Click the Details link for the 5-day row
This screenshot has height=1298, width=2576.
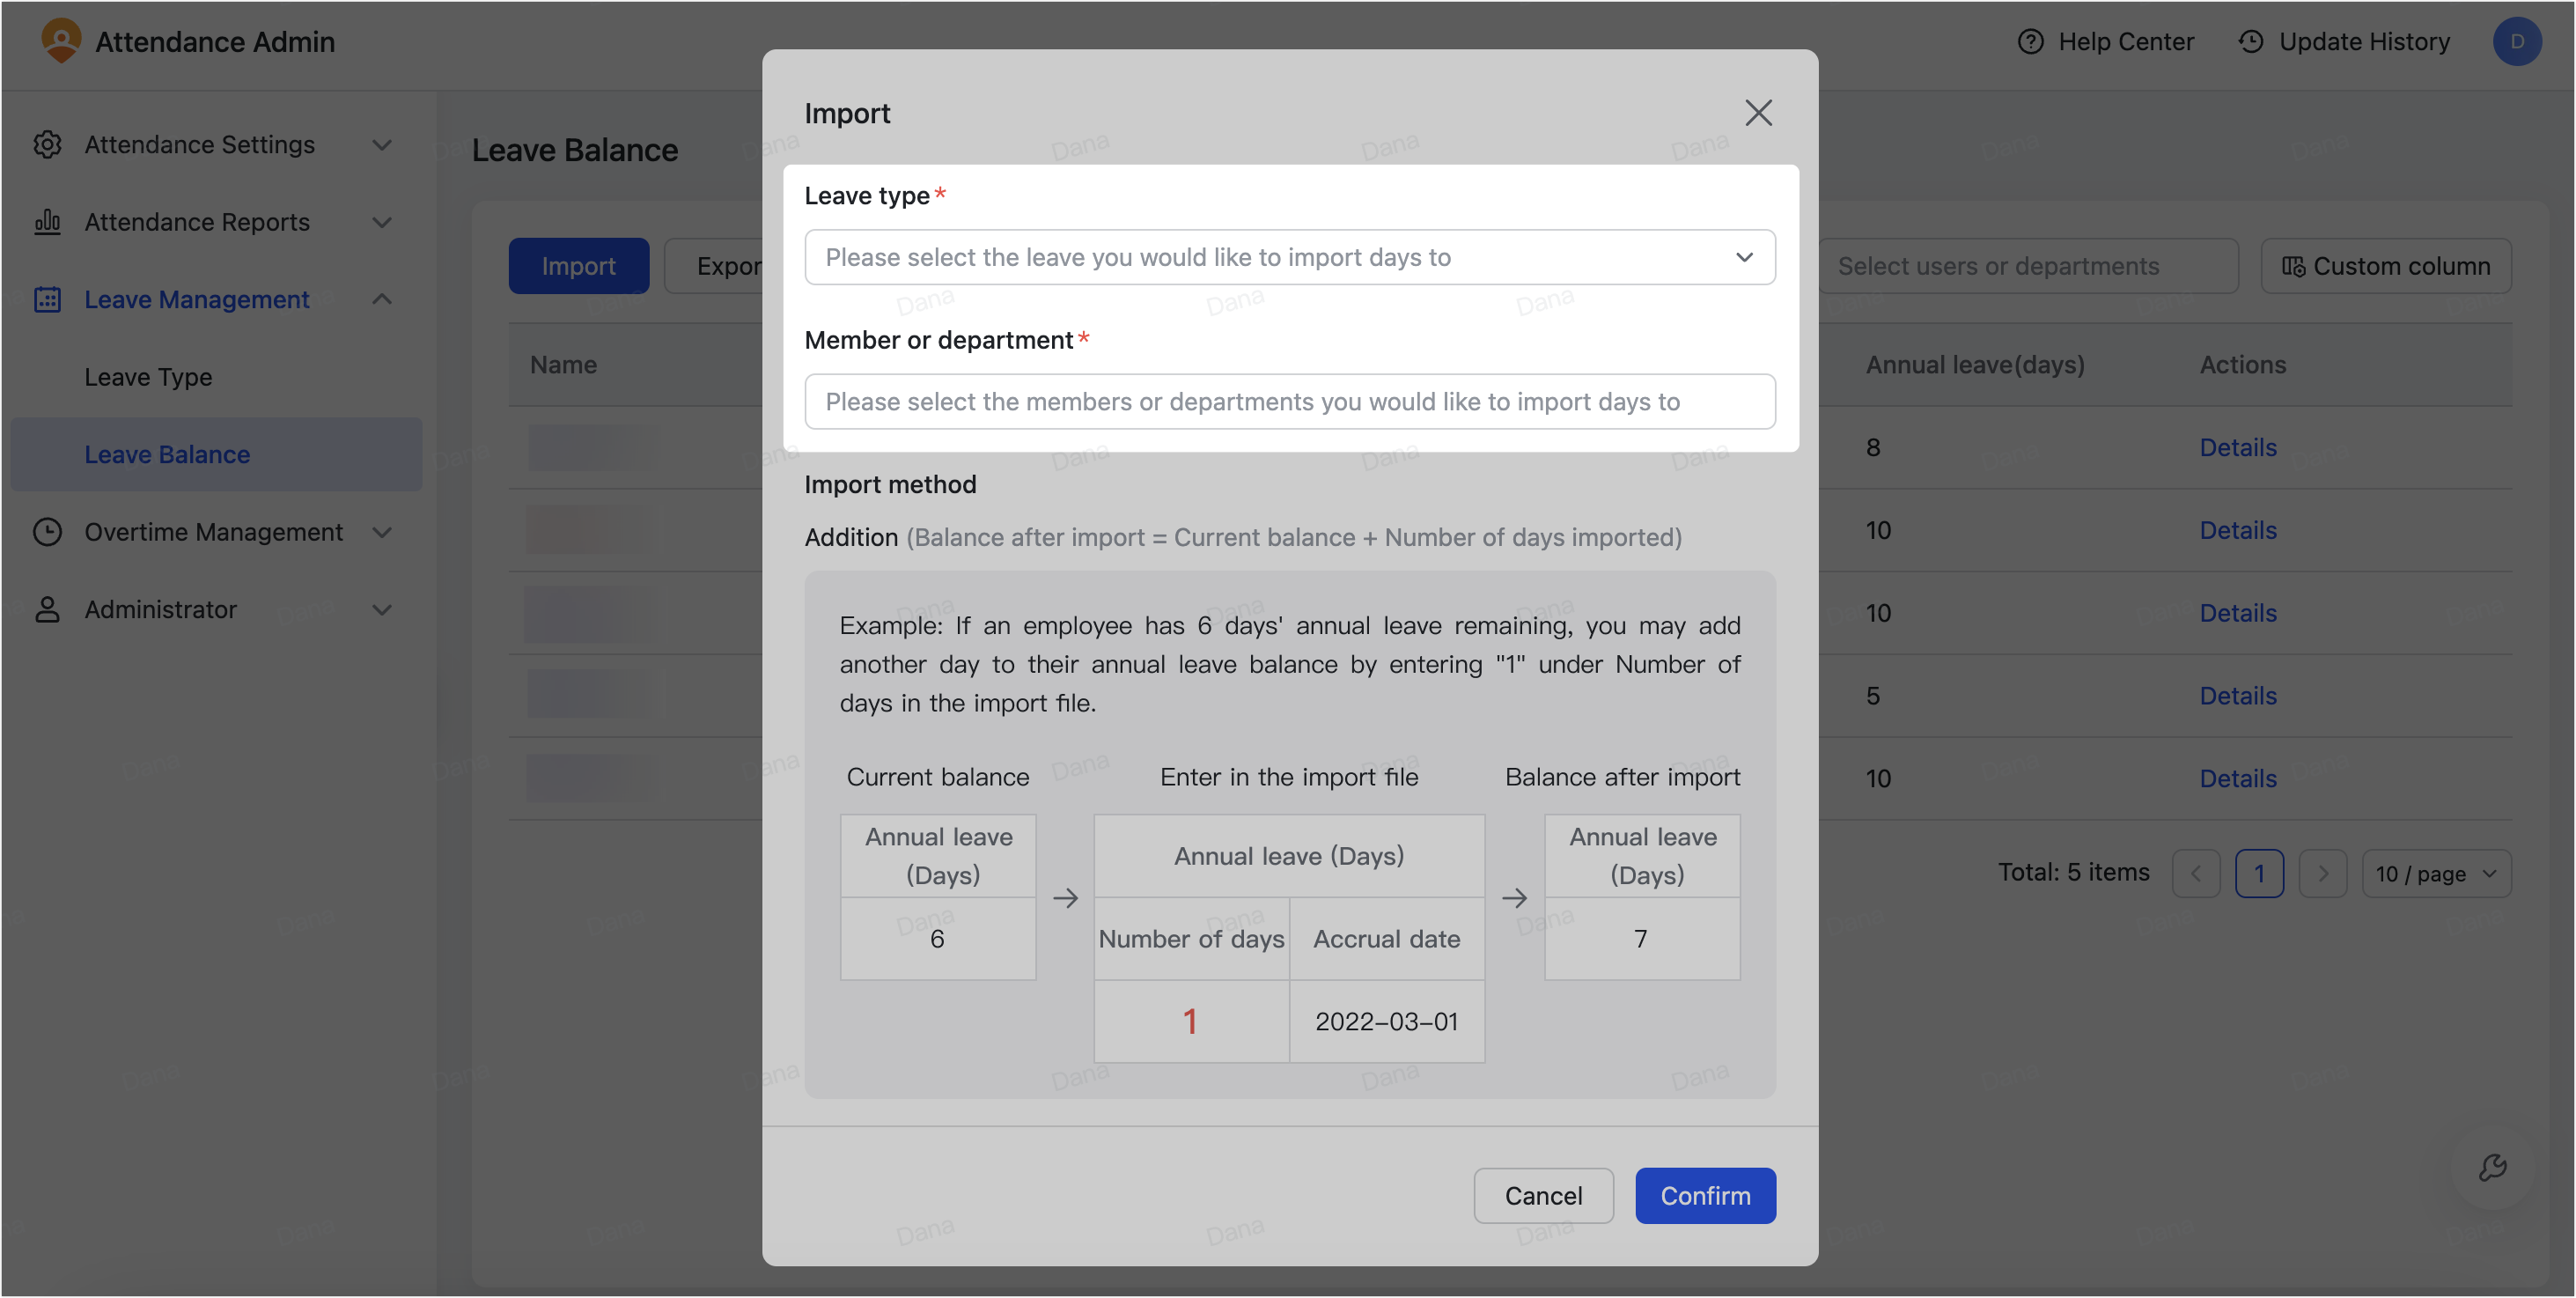click(x=2237, y=695)
